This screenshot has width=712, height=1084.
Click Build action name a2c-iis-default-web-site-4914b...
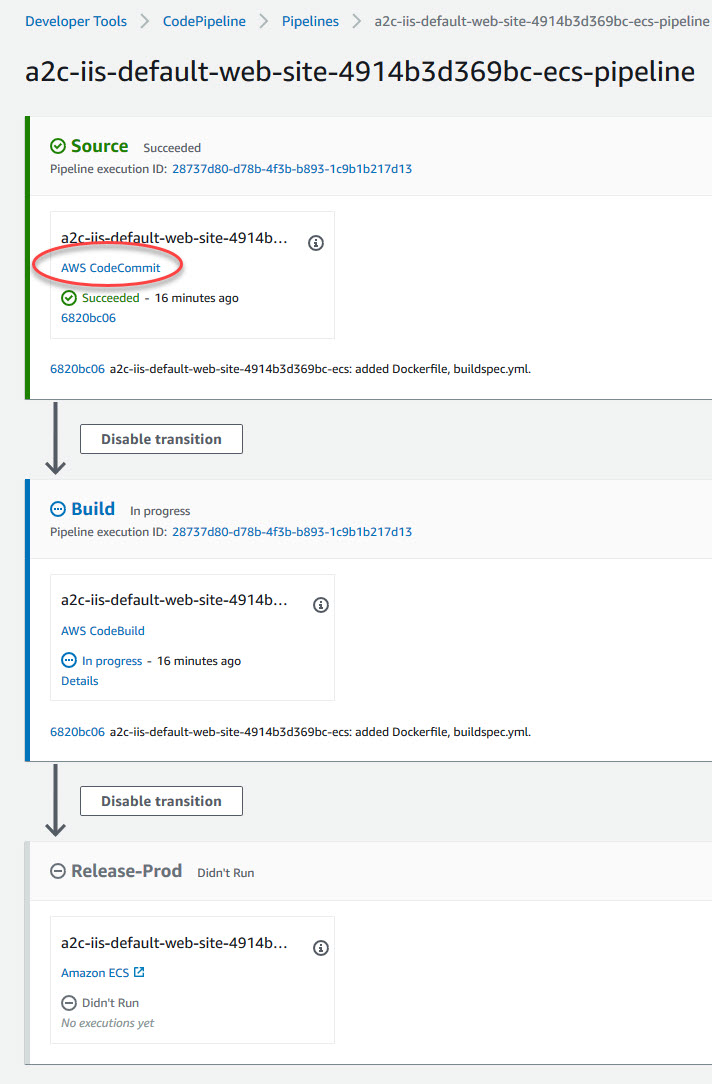pyautogui.click(x=174, y=600)
